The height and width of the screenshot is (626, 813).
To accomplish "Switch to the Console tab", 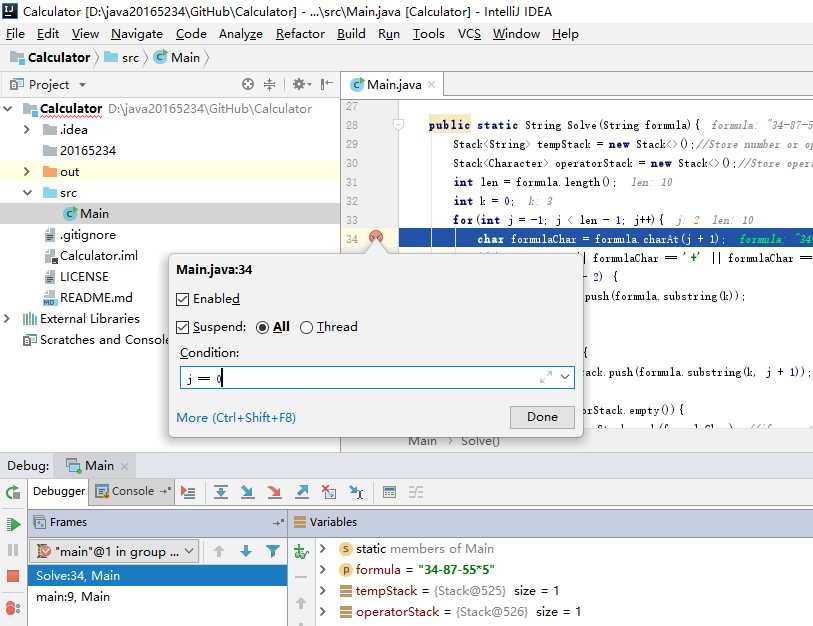I will click(133, 491).
